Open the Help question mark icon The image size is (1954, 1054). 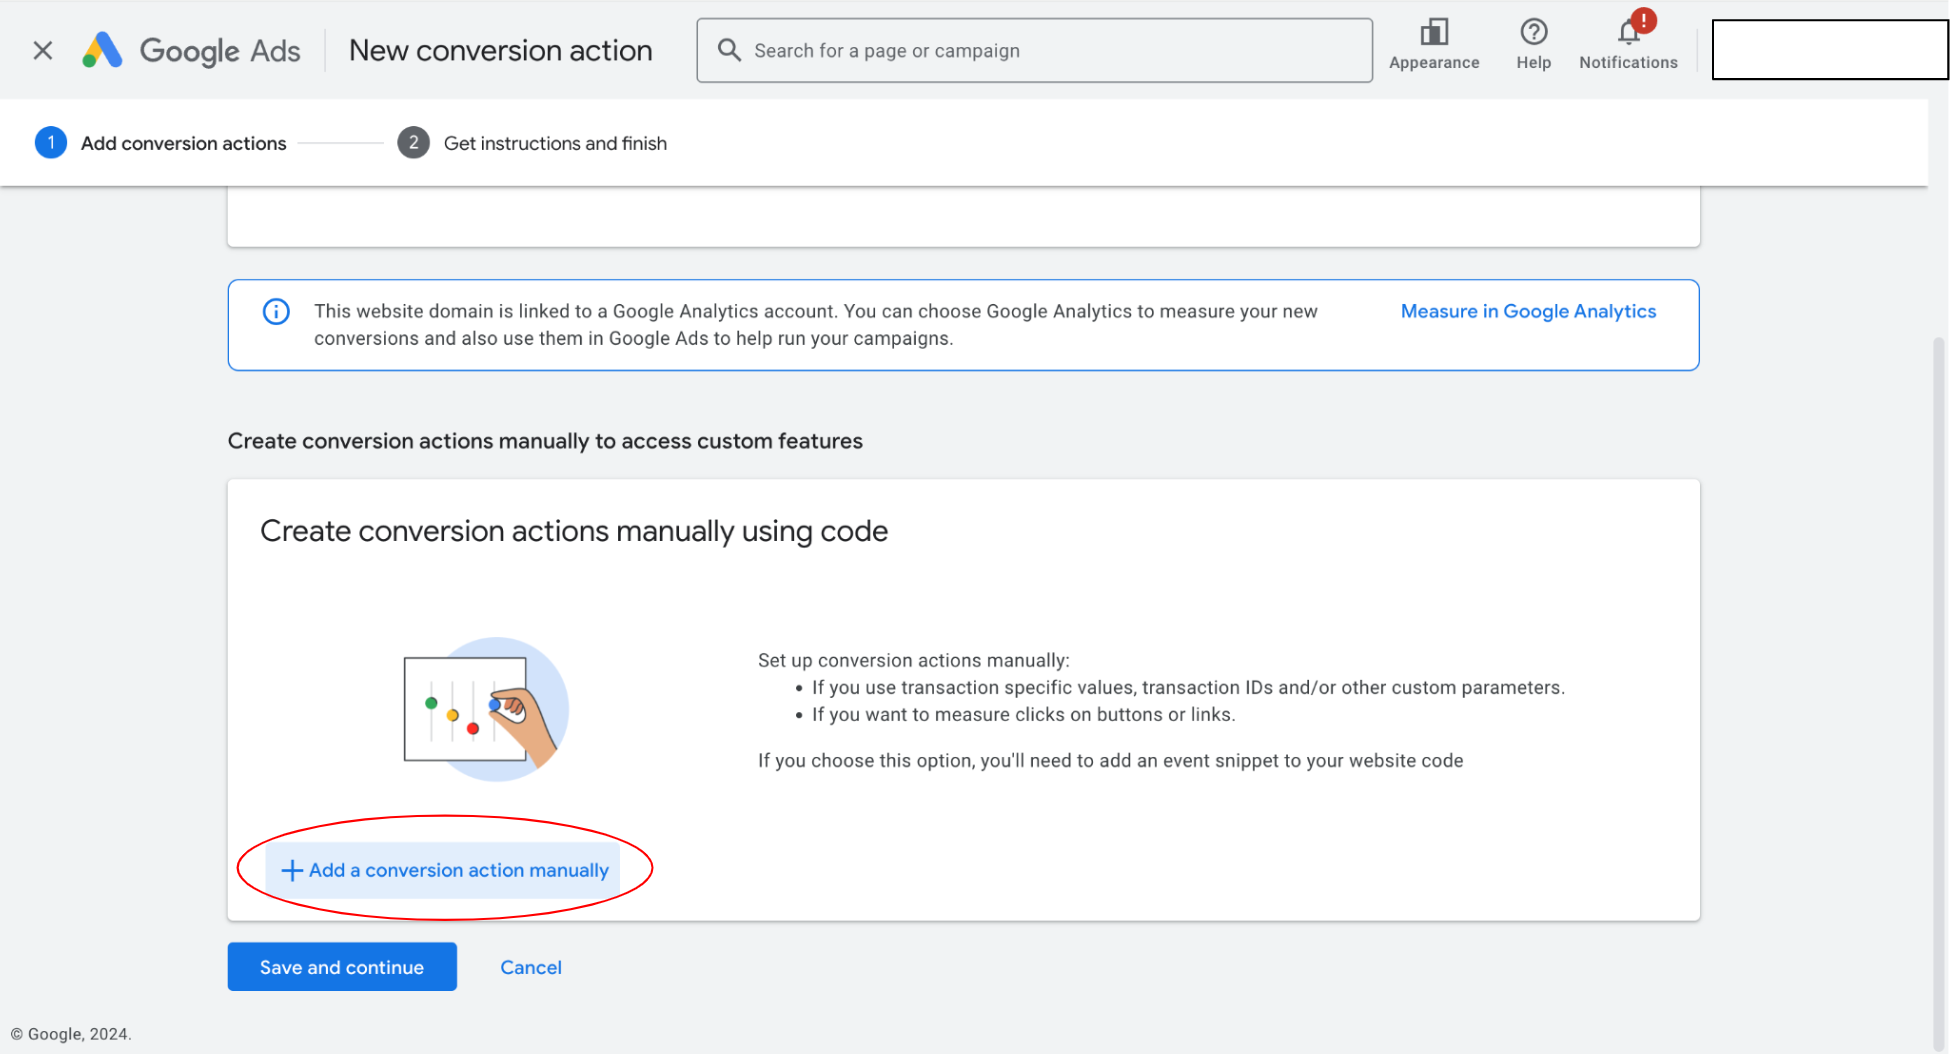[x=1532, y=33]
